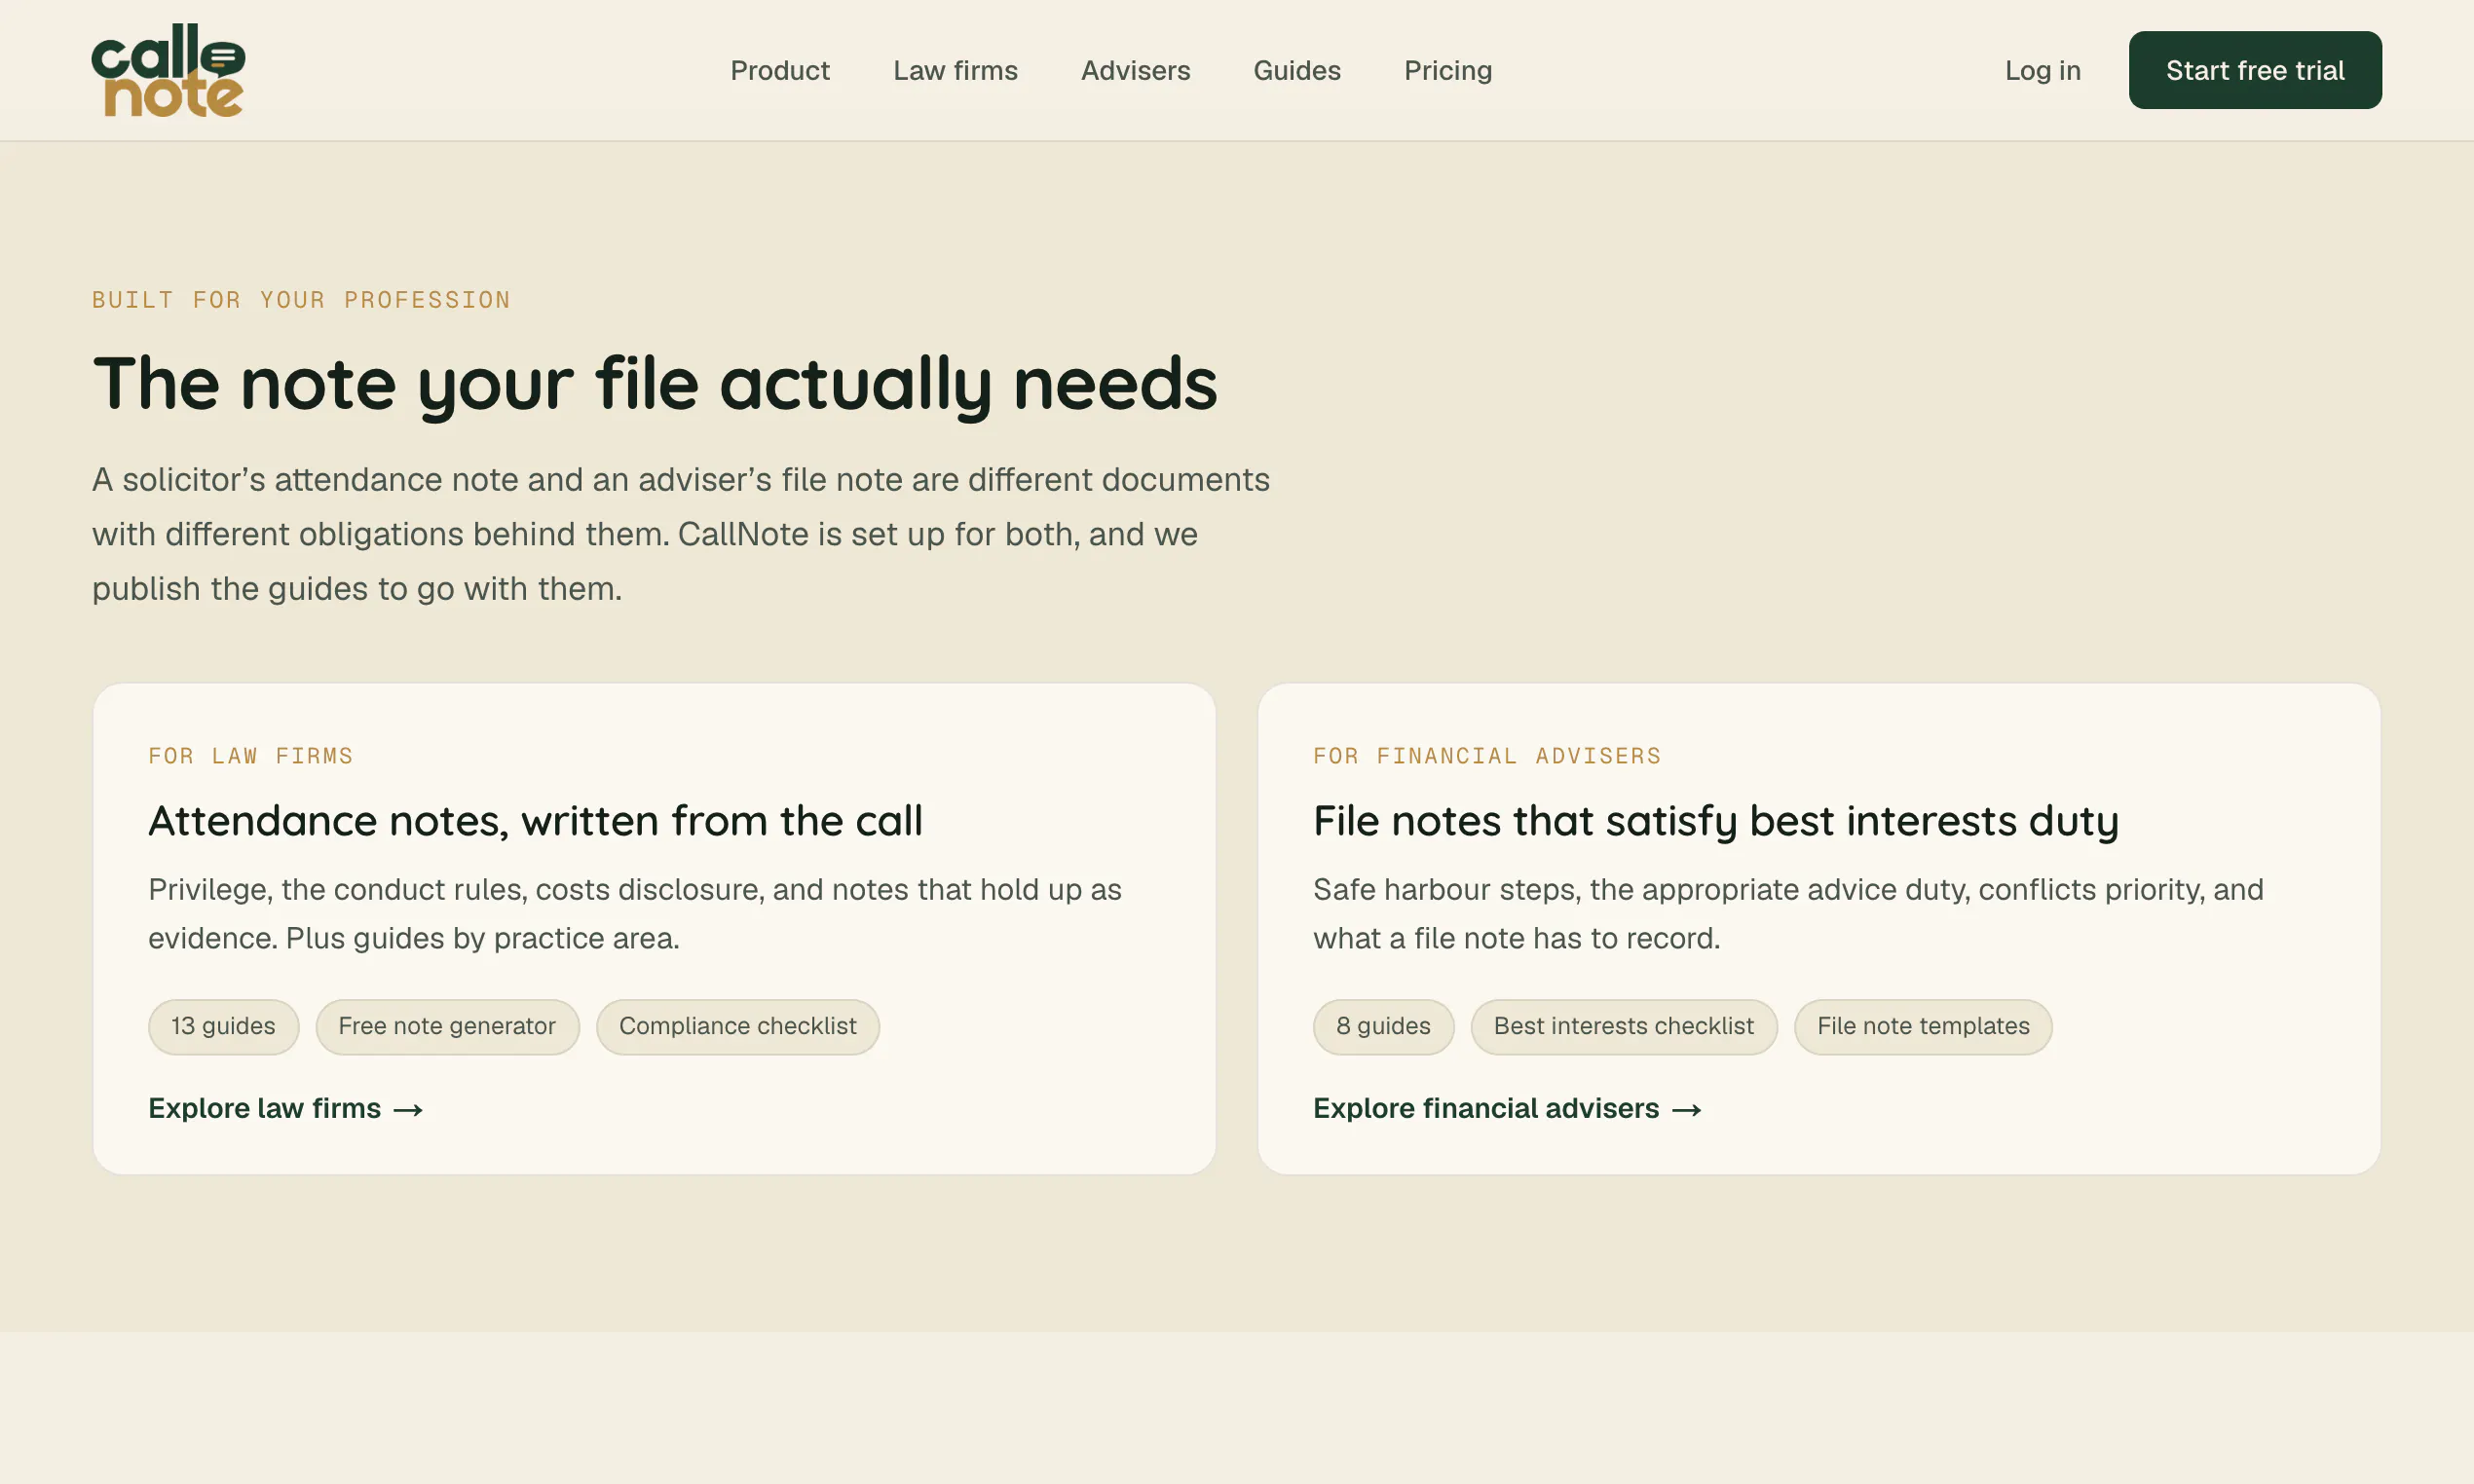Click the text 'Privilege, the conduct rules, costs disclosure'
Image resolution: width=2474 pixels, height=1484 pixels.
click(457, 889)
